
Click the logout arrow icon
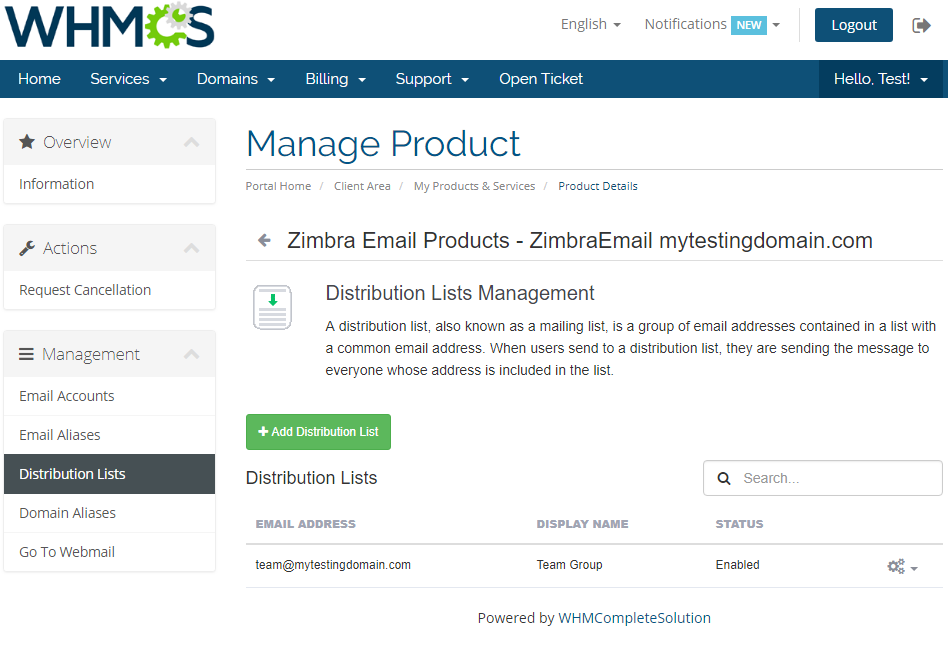pyautogui.click(x=921, y=25)
